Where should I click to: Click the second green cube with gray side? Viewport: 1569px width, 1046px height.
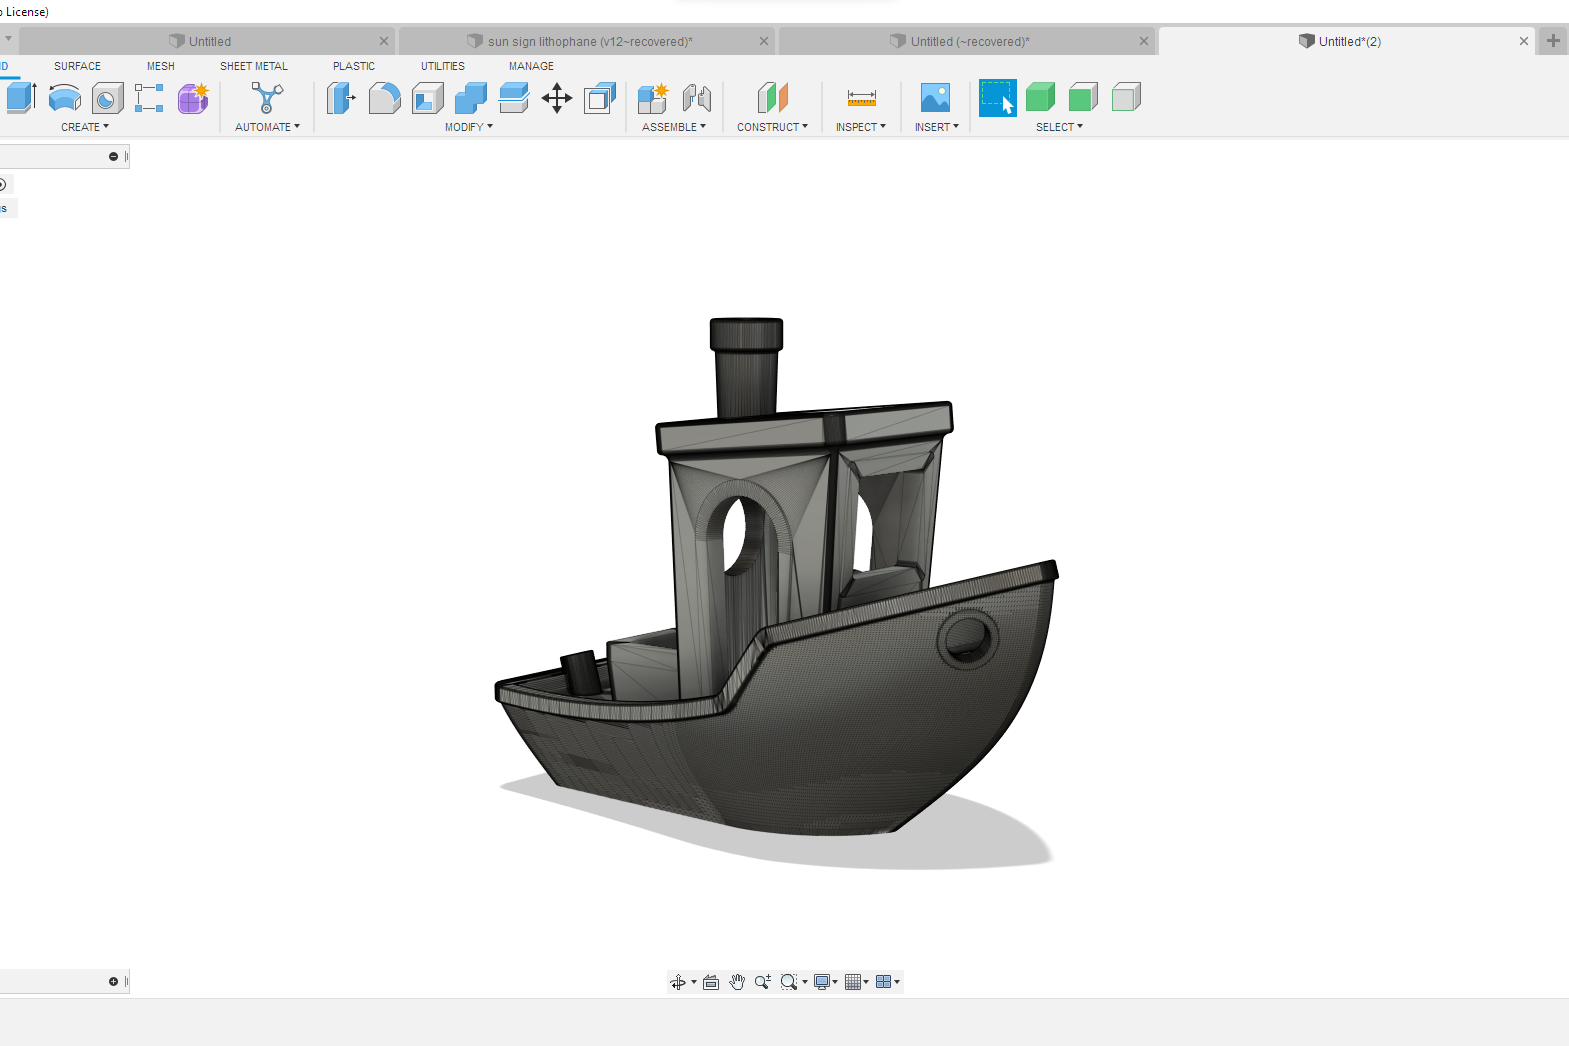pos(1083,98)
